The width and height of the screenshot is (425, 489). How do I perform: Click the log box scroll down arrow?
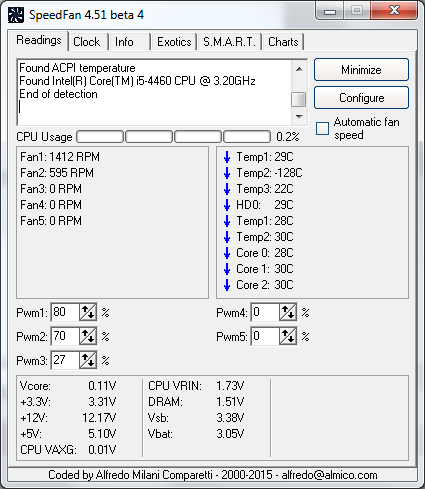tap(299, 117)
